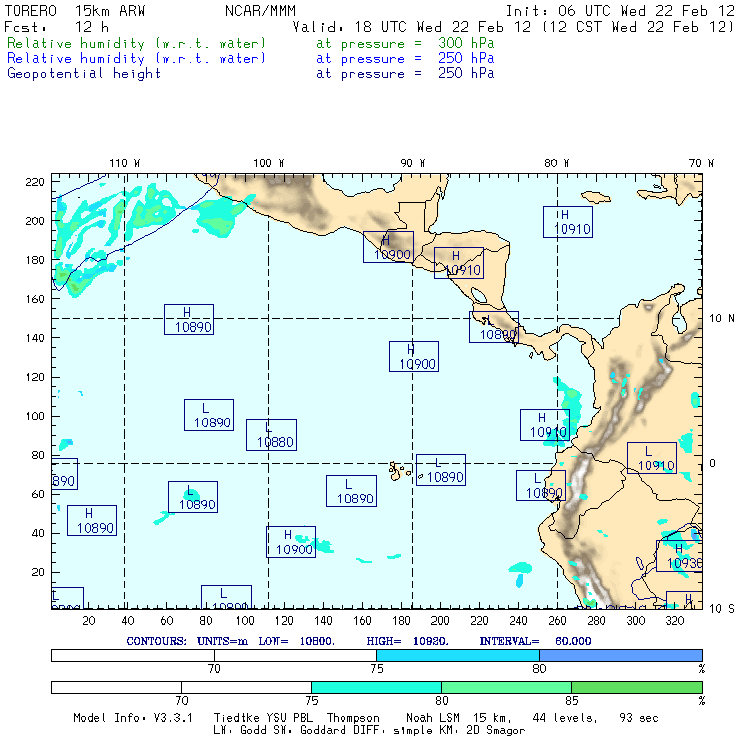The width and height of the screenshot is (740, 740).
Task: Click the blue above-80% swatch in upper colorbar
Action: coord(621,655)
